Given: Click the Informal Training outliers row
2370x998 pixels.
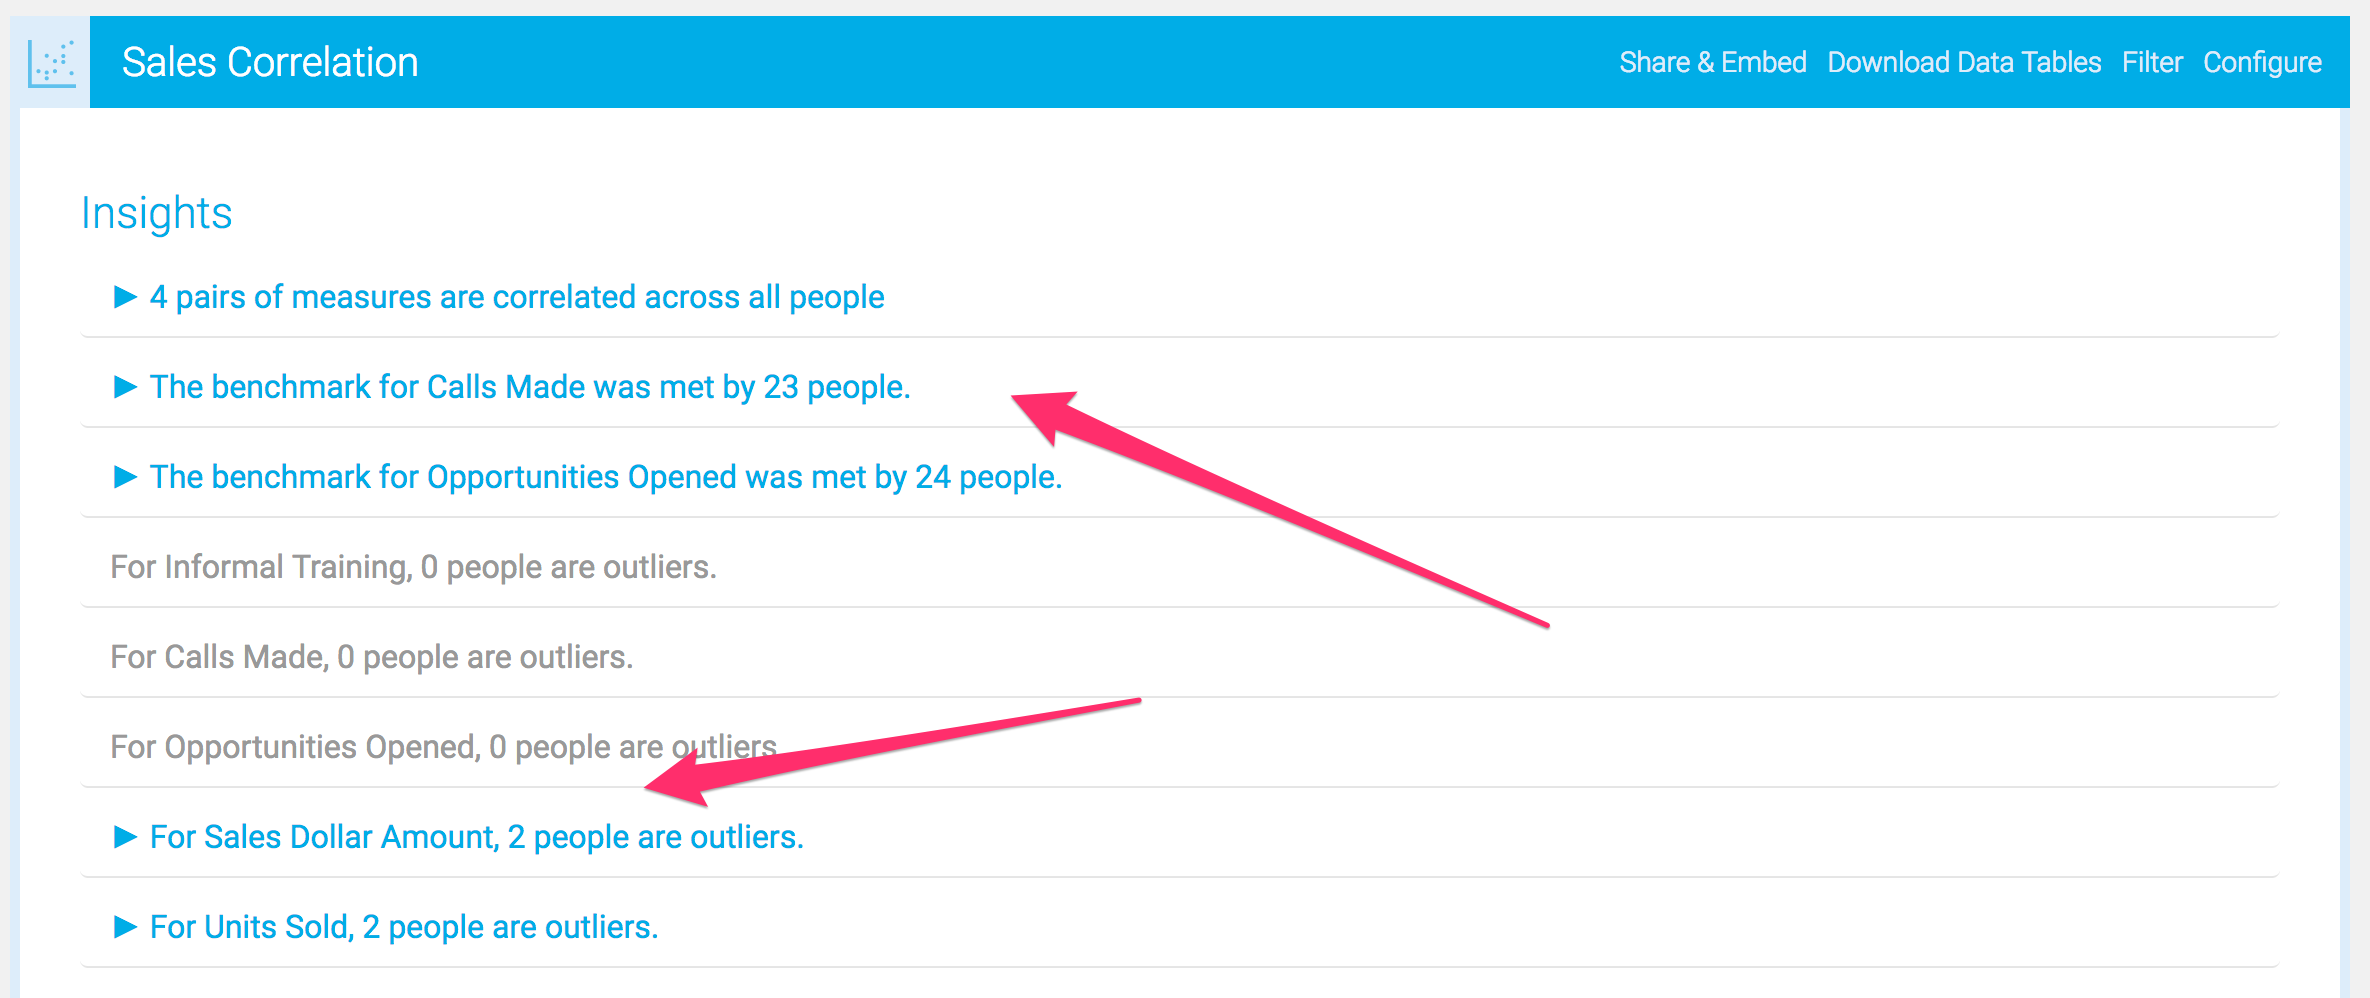Looking at the screenshot, I should pos(413,567).
